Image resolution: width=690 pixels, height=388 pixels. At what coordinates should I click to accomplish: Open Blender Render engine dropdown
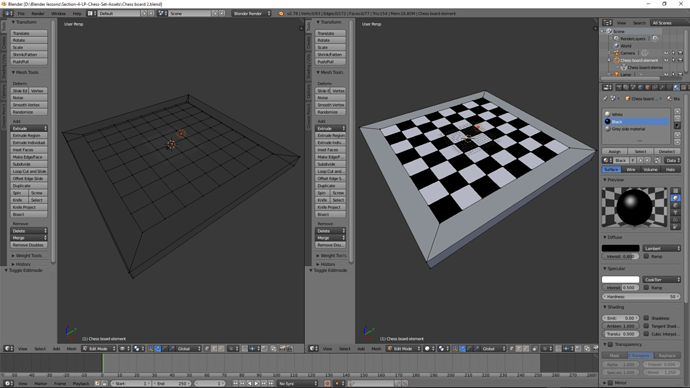252,13
